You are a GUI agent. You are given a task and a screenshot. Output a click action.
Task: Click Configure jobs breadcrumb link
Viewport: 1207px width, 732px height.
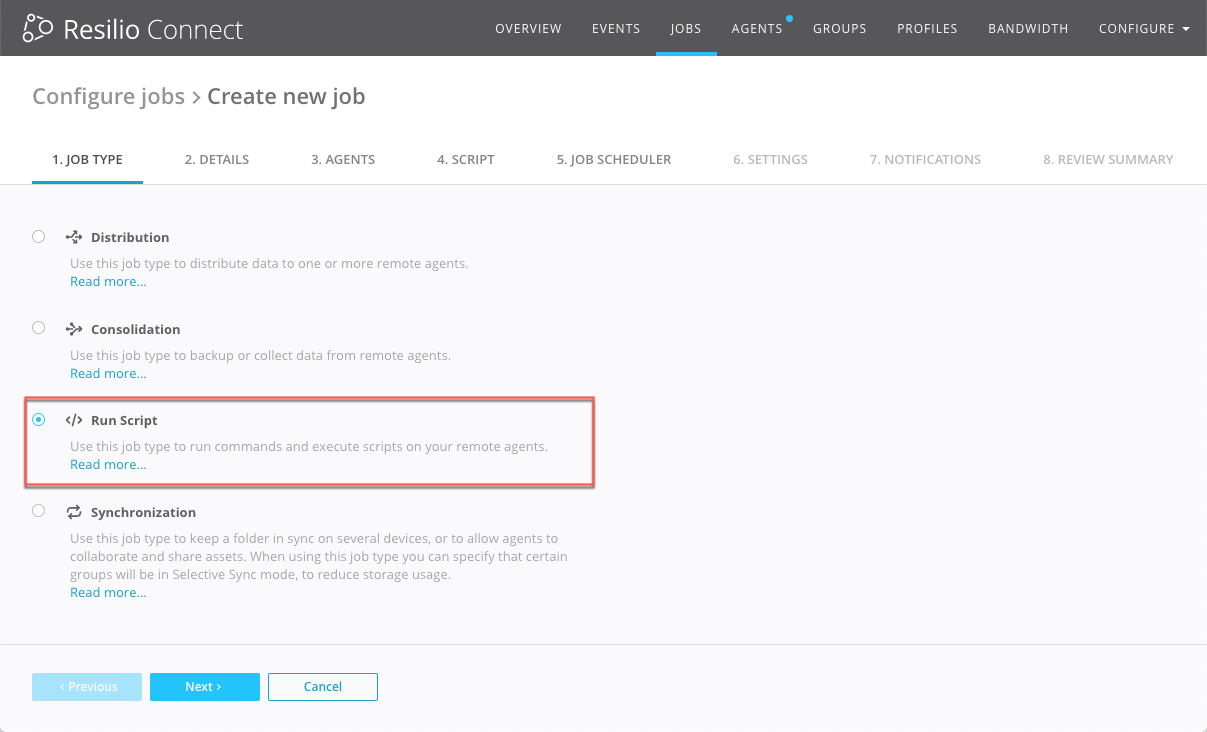[x=108, y=97]
